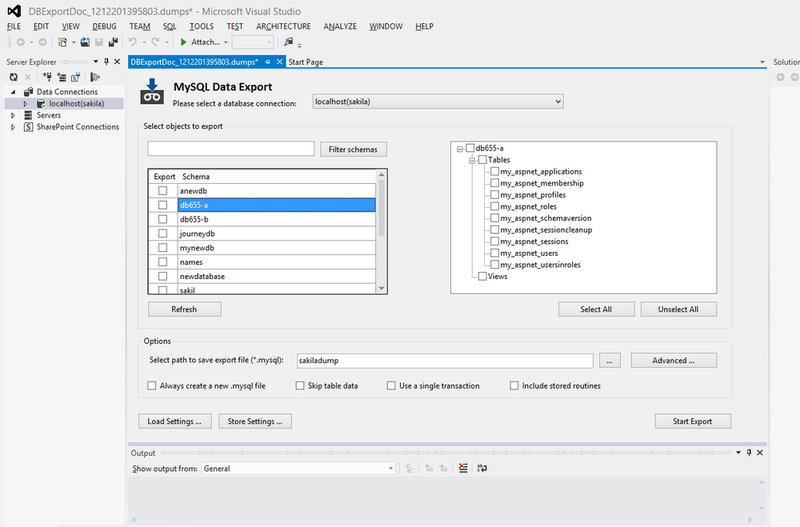The height and width of the screenshot is (527, 800).
Task: Open the DEBUG menu
Action: click(104, 27)
